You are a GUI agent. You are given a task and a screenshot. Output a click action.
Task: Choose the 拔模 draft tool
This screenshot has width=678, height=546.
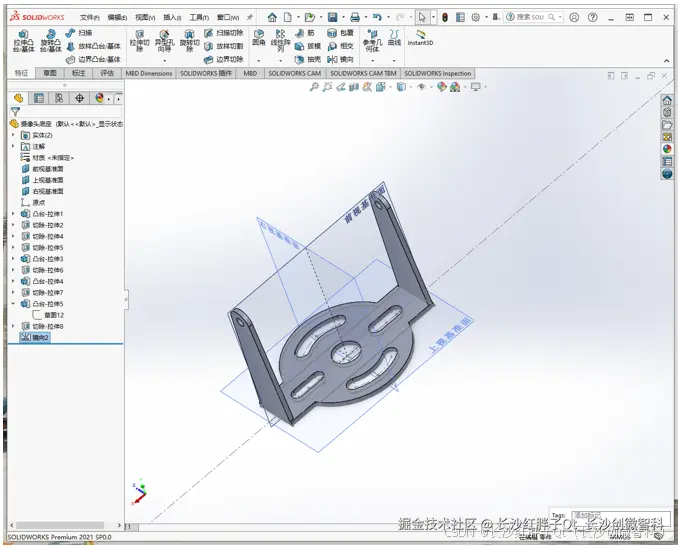(308, 46)
